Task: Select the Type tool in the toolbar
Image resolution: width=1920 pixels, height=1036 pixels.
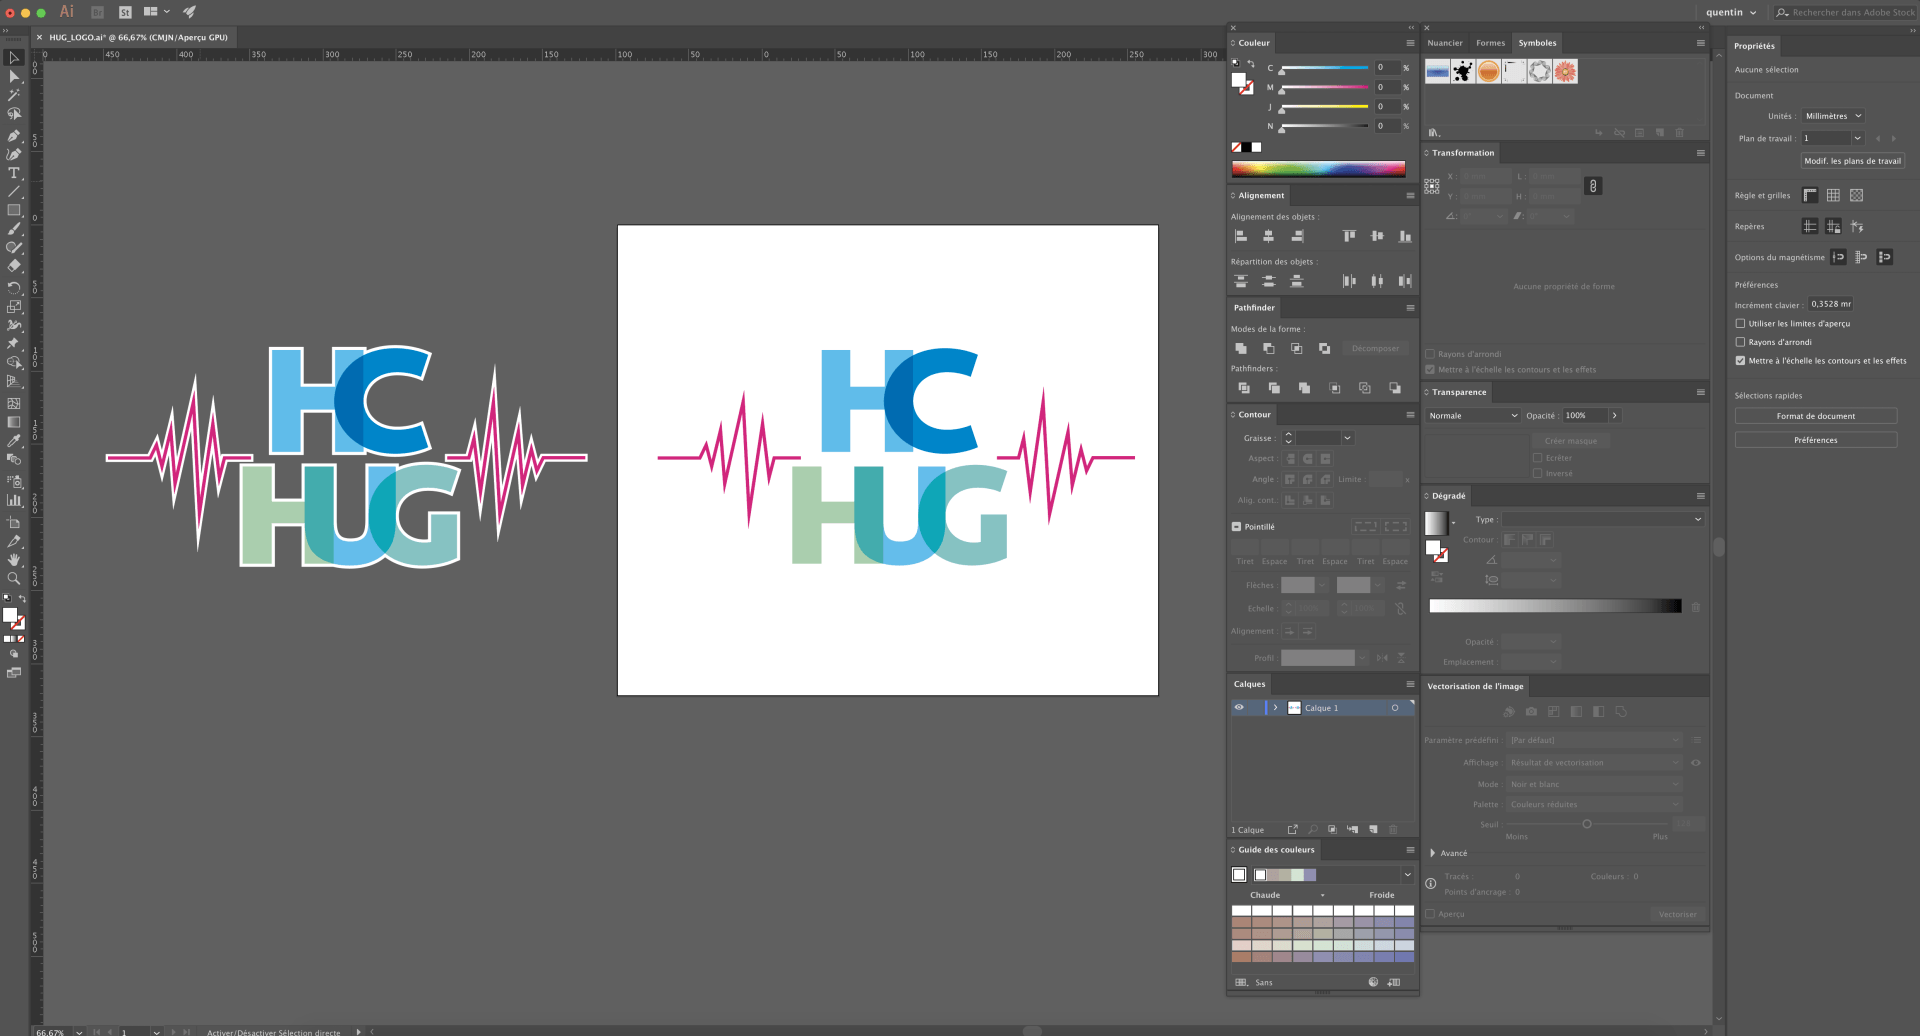Action: [x=14, y=172]
